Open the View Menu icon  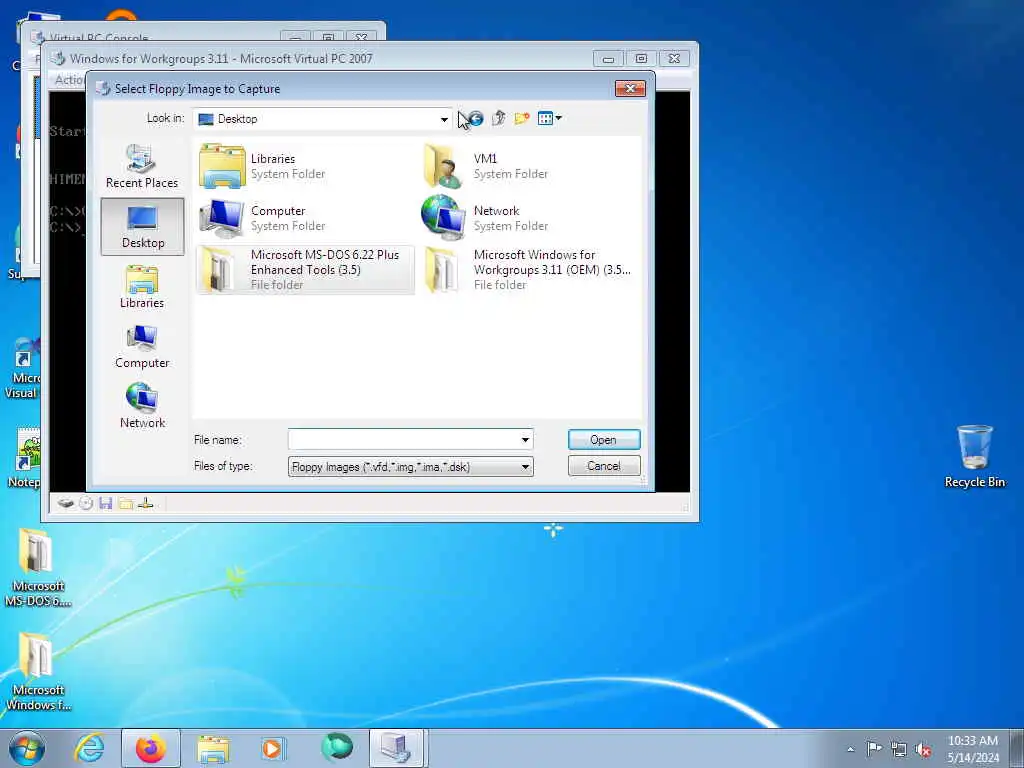545,118
